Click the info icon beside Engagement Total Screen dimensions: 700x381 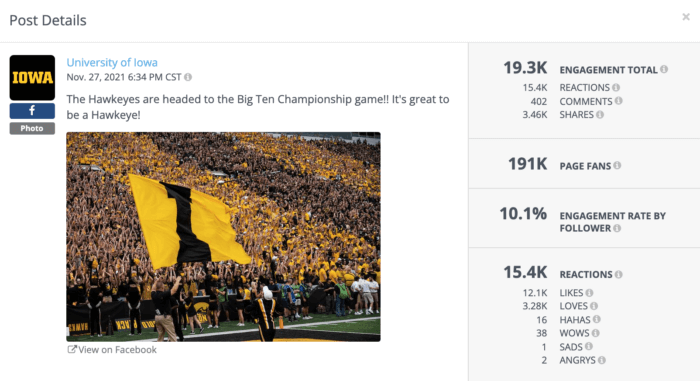[664, 69]
